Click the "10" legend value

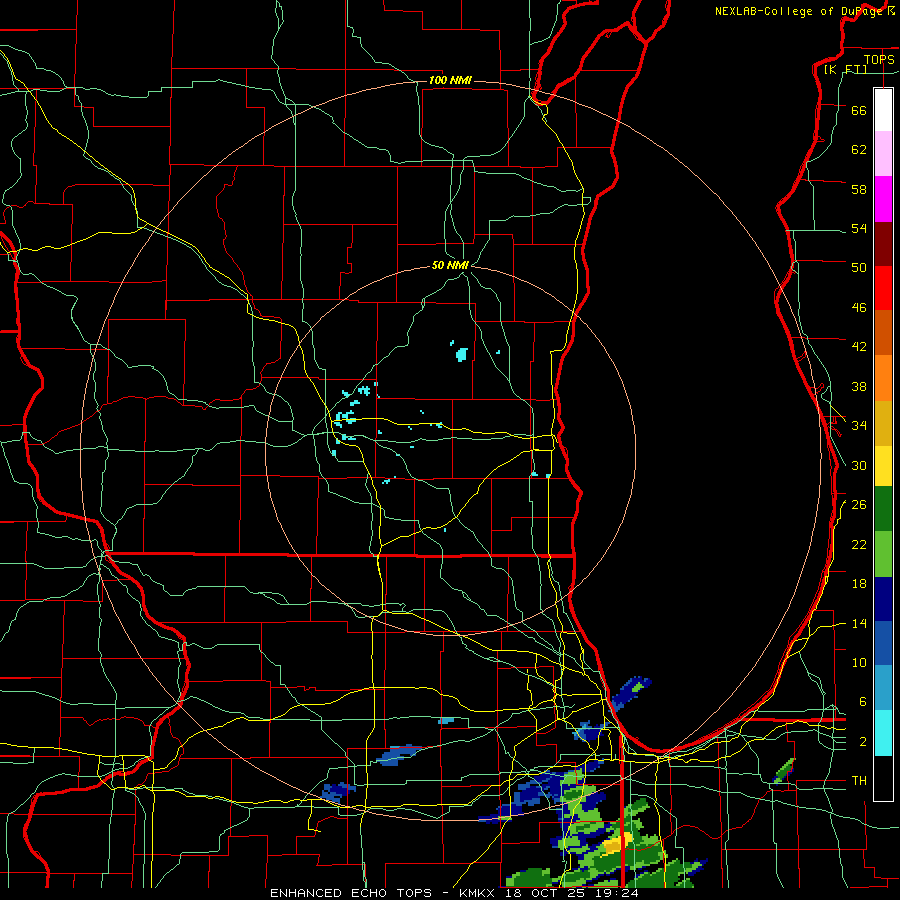coord(859,662)
